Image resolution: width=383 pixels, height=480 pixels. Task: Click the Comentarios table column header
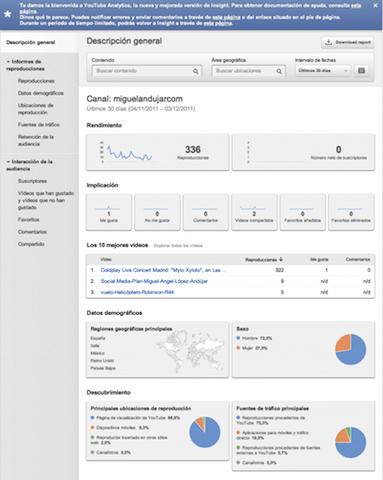358,259
